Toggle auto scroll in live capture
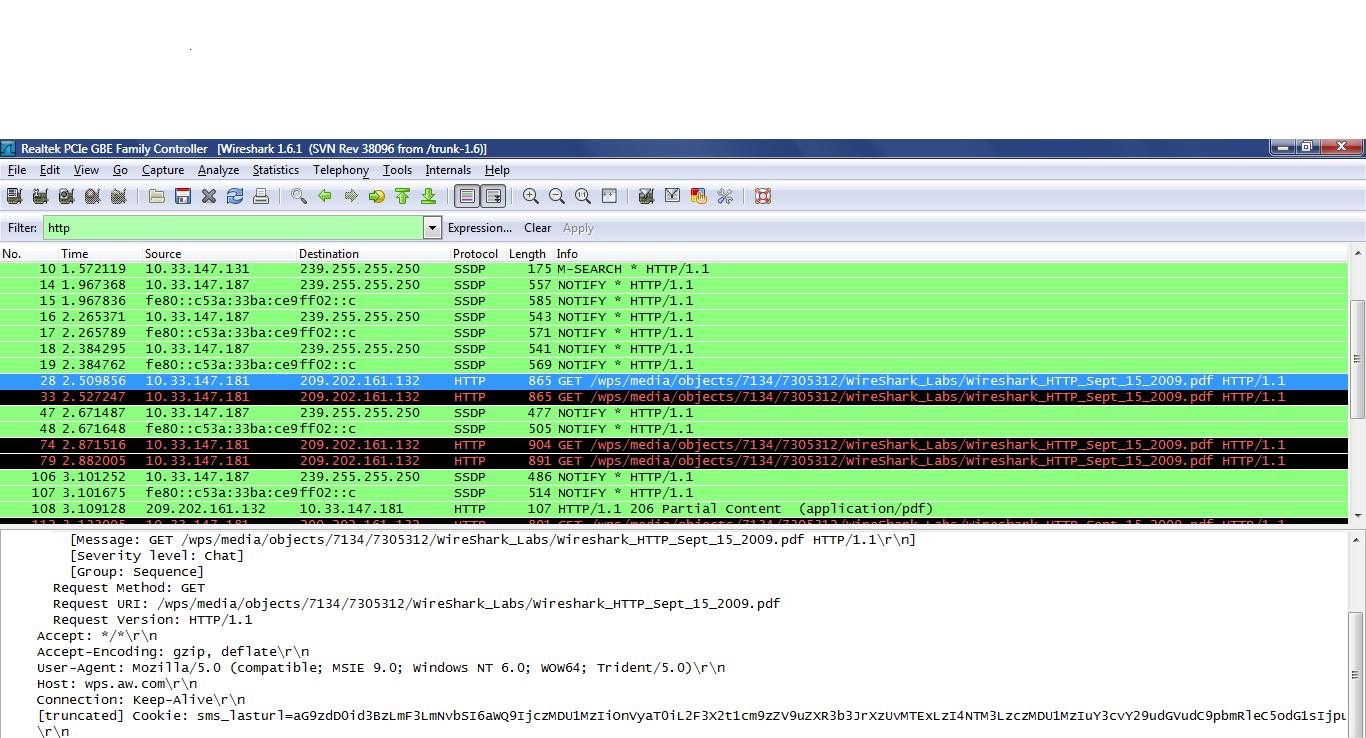The width and height of the screenshot is (1366, 738). pos(493,196)
